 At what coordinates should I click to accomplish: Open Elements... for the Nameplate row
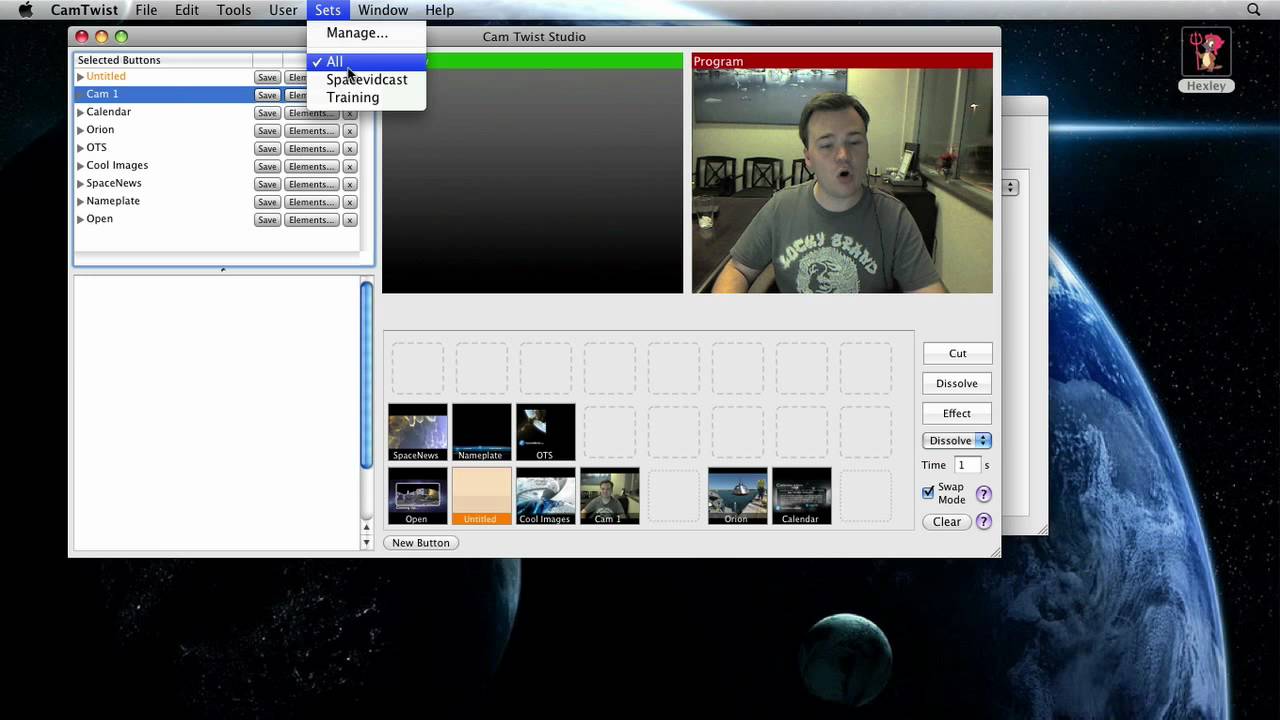click(312, 203)
